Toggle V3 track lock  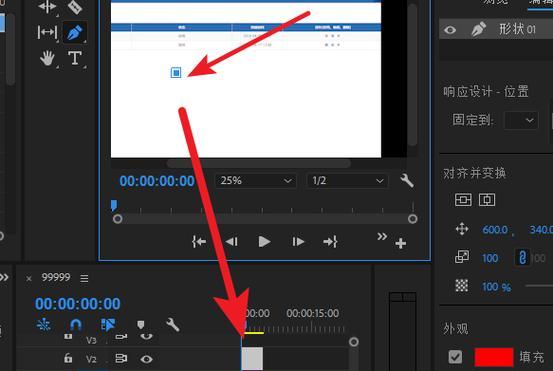coord(68,337)
